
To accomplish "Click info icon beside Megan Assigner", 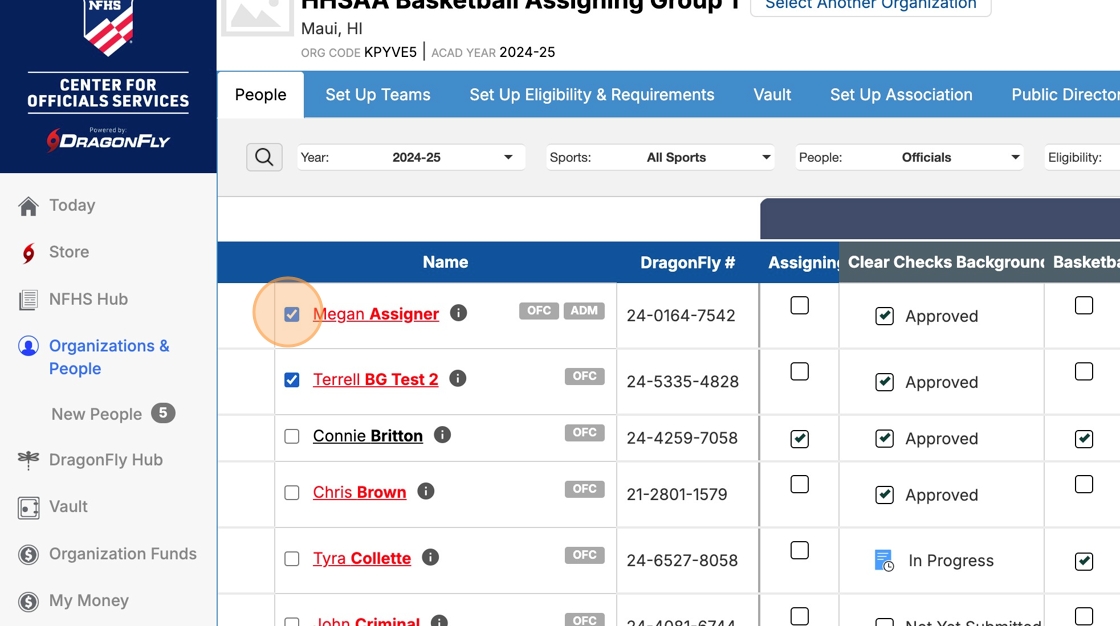I will [x=458, y=313].
